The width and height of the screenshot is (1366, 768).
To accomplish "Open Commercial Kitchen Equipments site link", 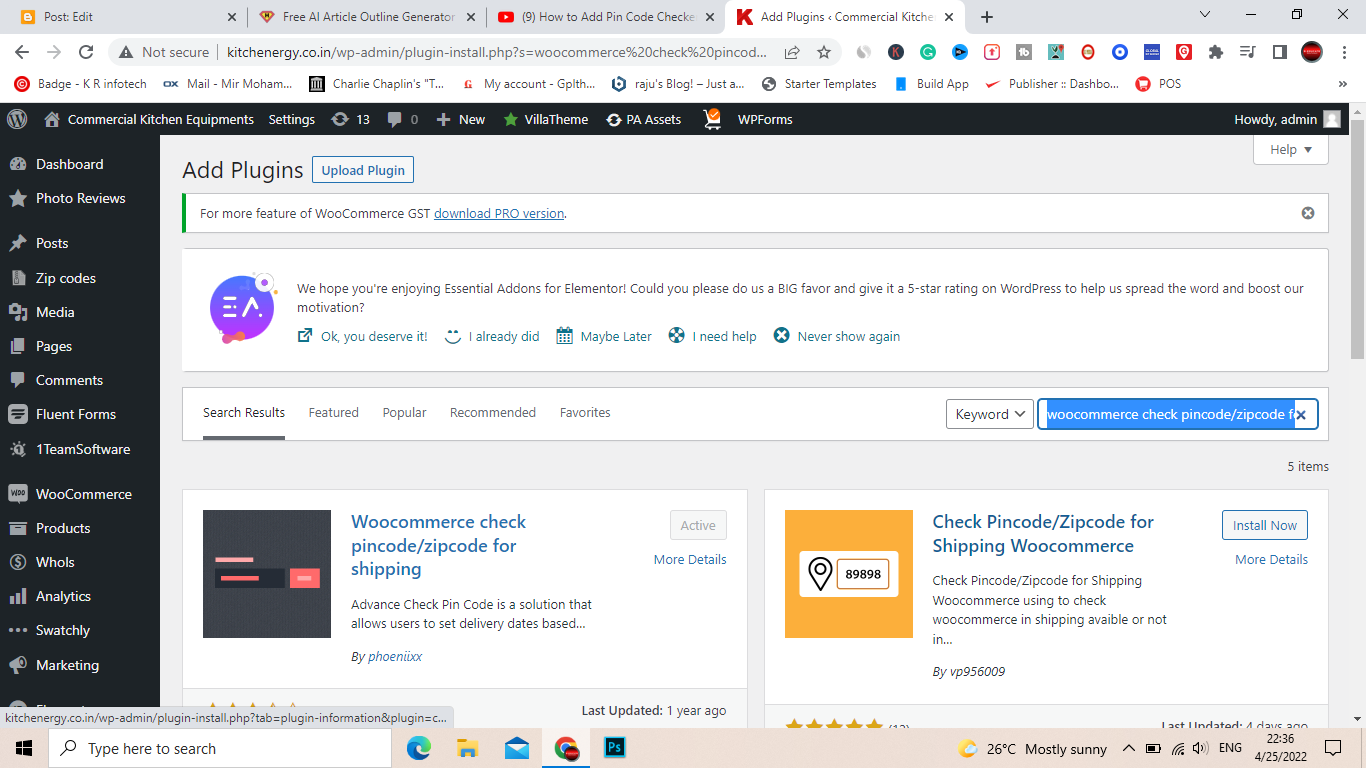I will coord(150,119).
